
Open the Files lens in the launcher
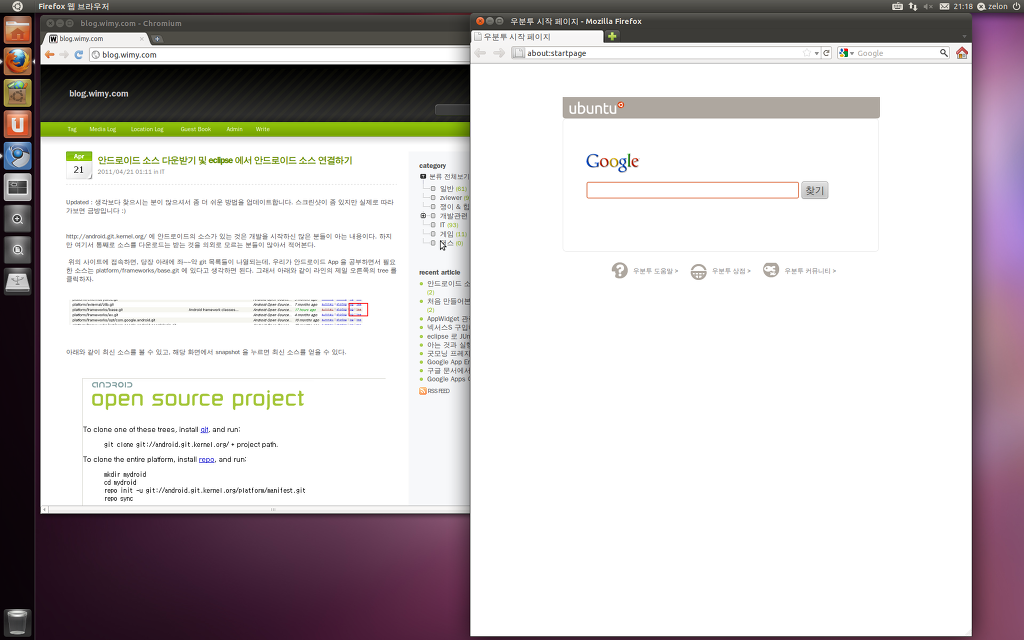(18, 250)
